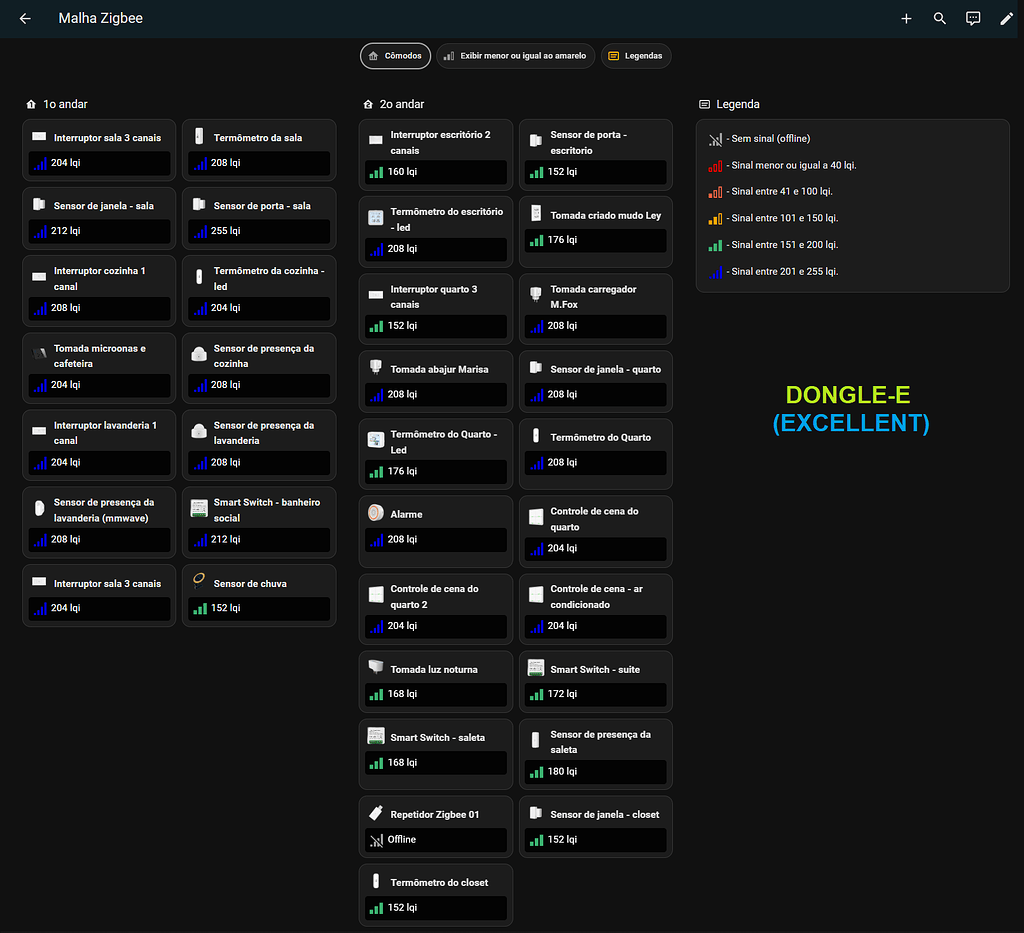Viewport: 1024px width, 933px height.
Task: Click the back arrow in header
Action: tap(25, 19)
